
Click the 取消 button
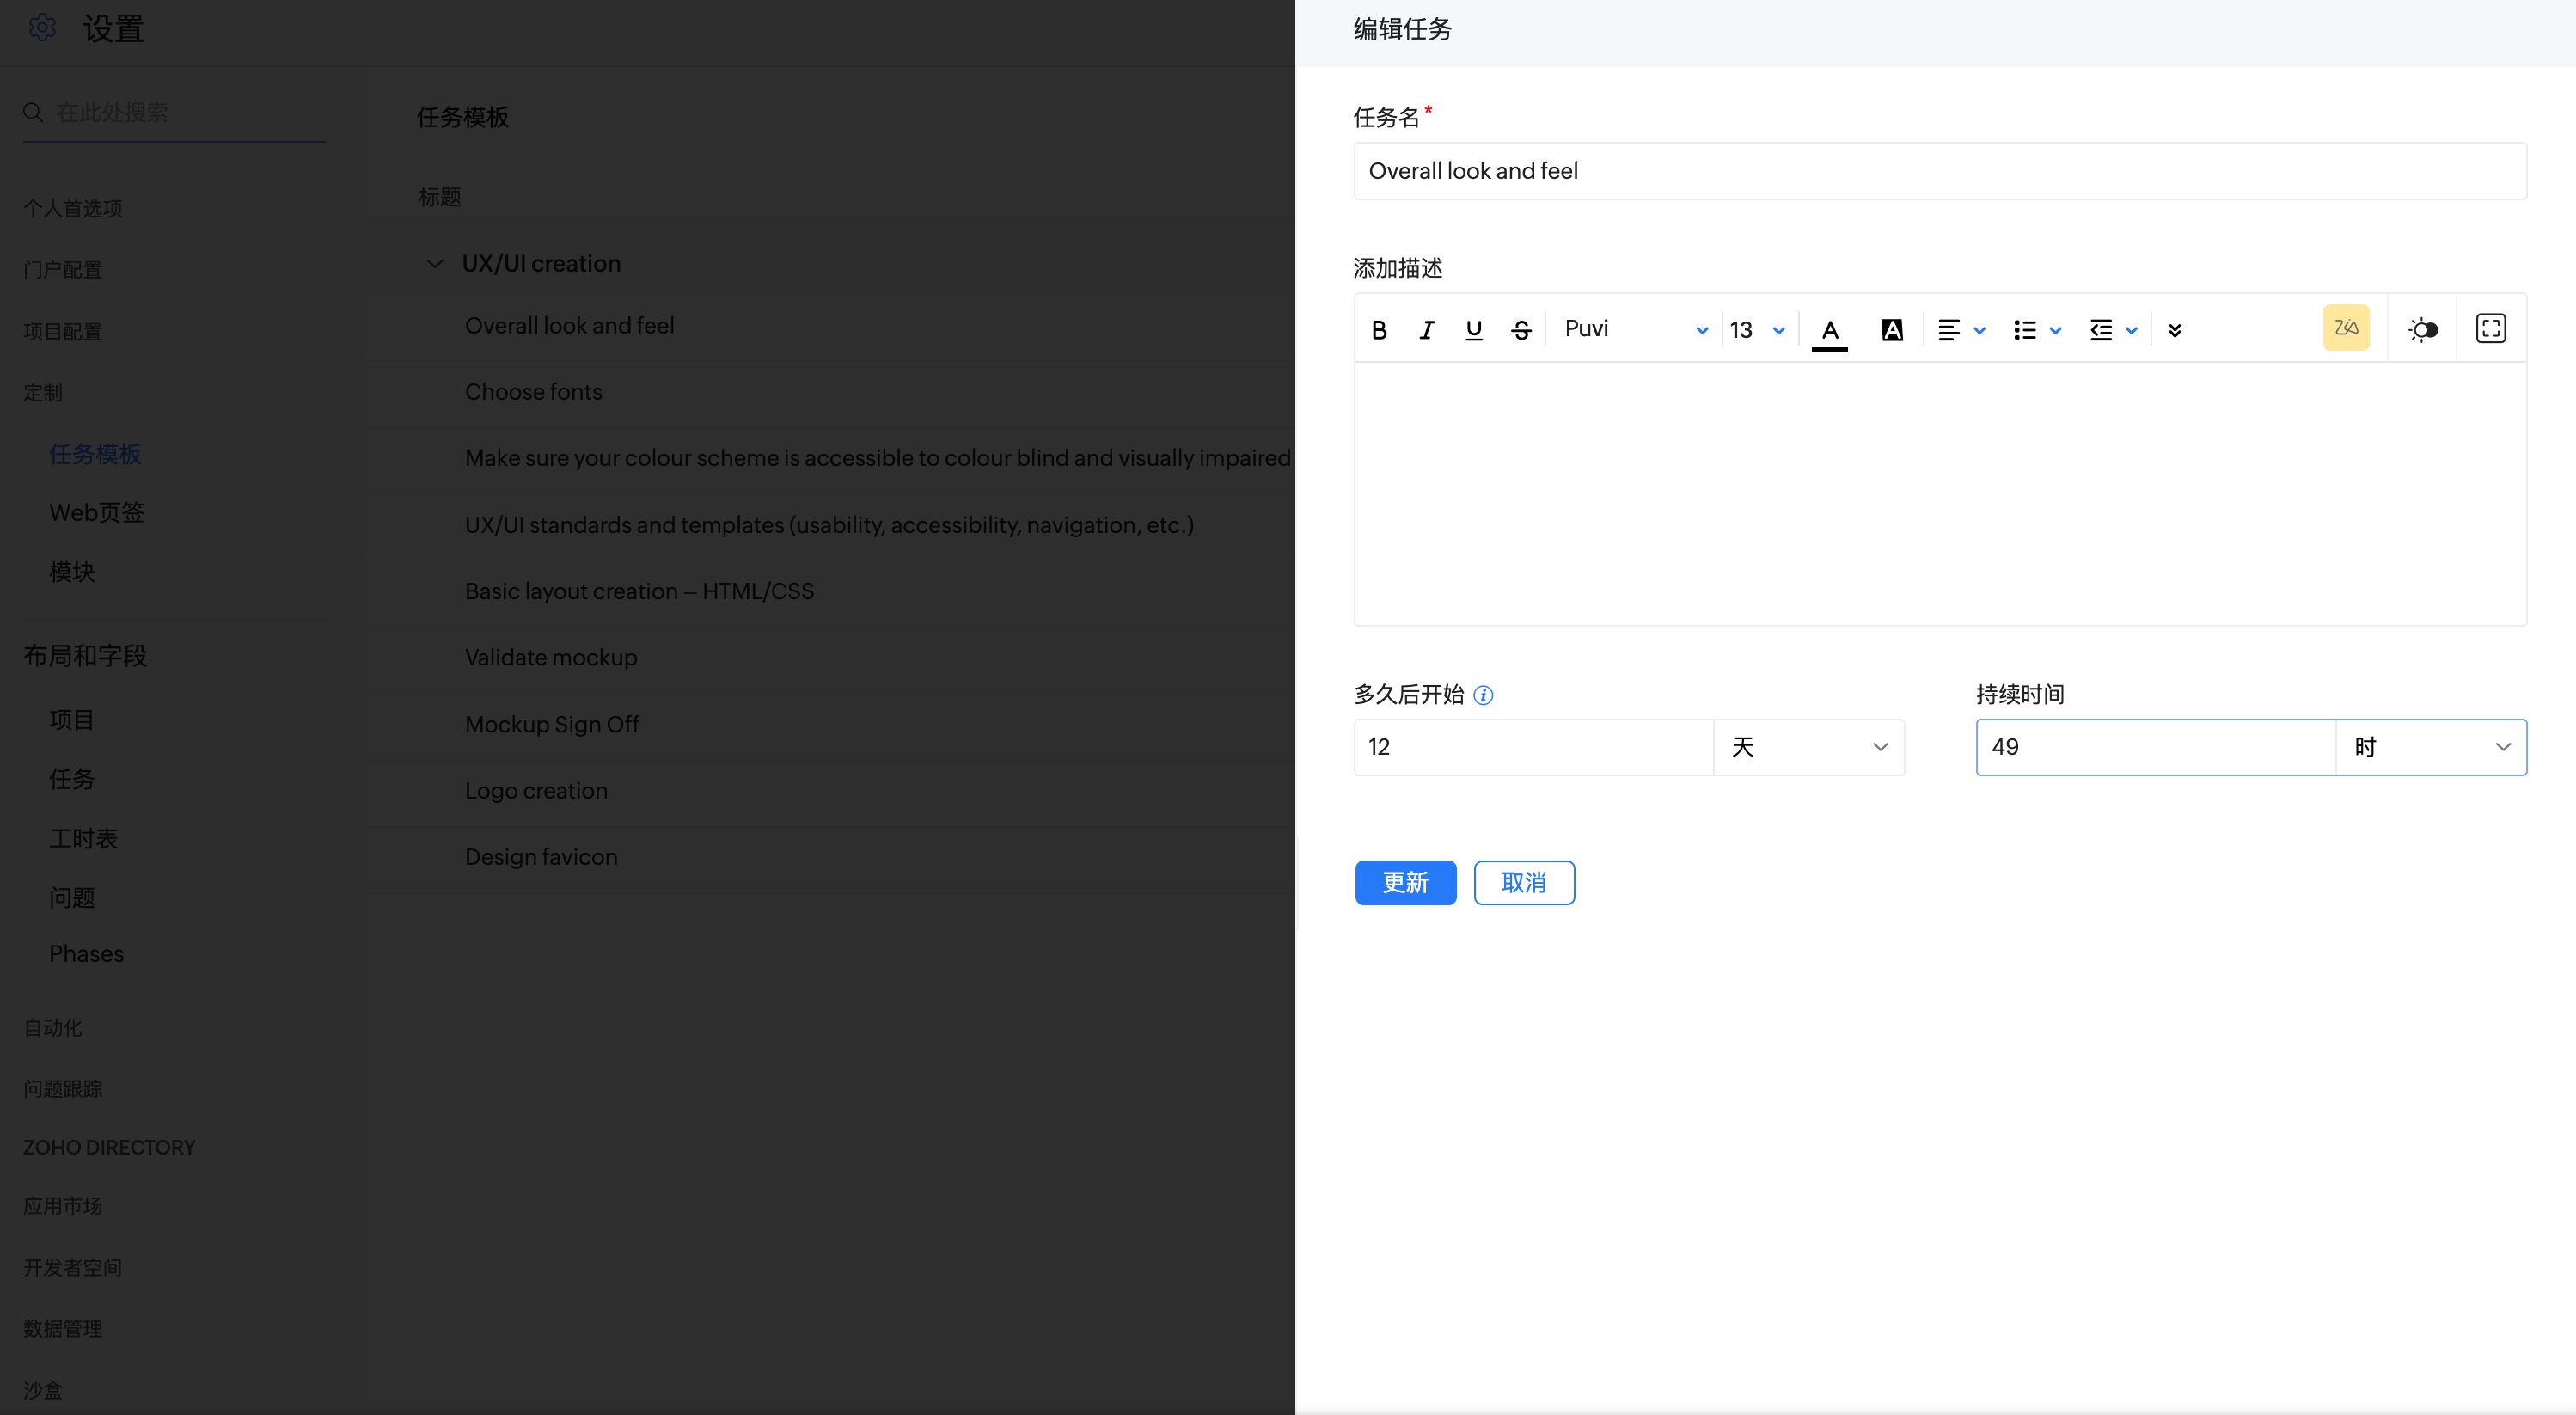pos(1523,882)
